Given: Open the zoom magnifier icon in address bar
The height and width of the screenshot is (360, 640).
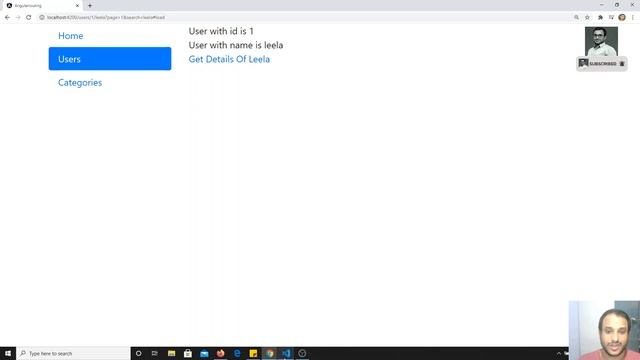Looking at the screenshot, I should click(576, 18).
